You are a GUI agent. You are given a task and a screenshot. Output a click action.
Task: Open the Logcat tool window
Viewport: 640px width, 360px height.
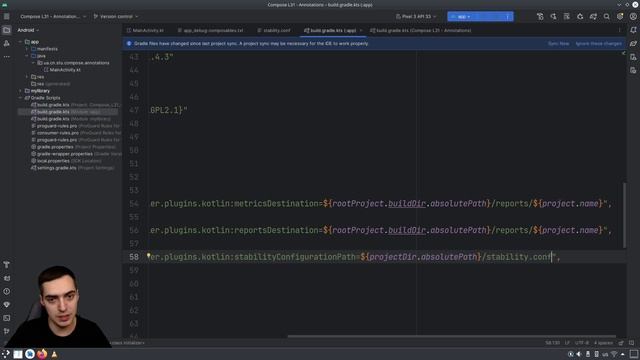tap(7, 278)
